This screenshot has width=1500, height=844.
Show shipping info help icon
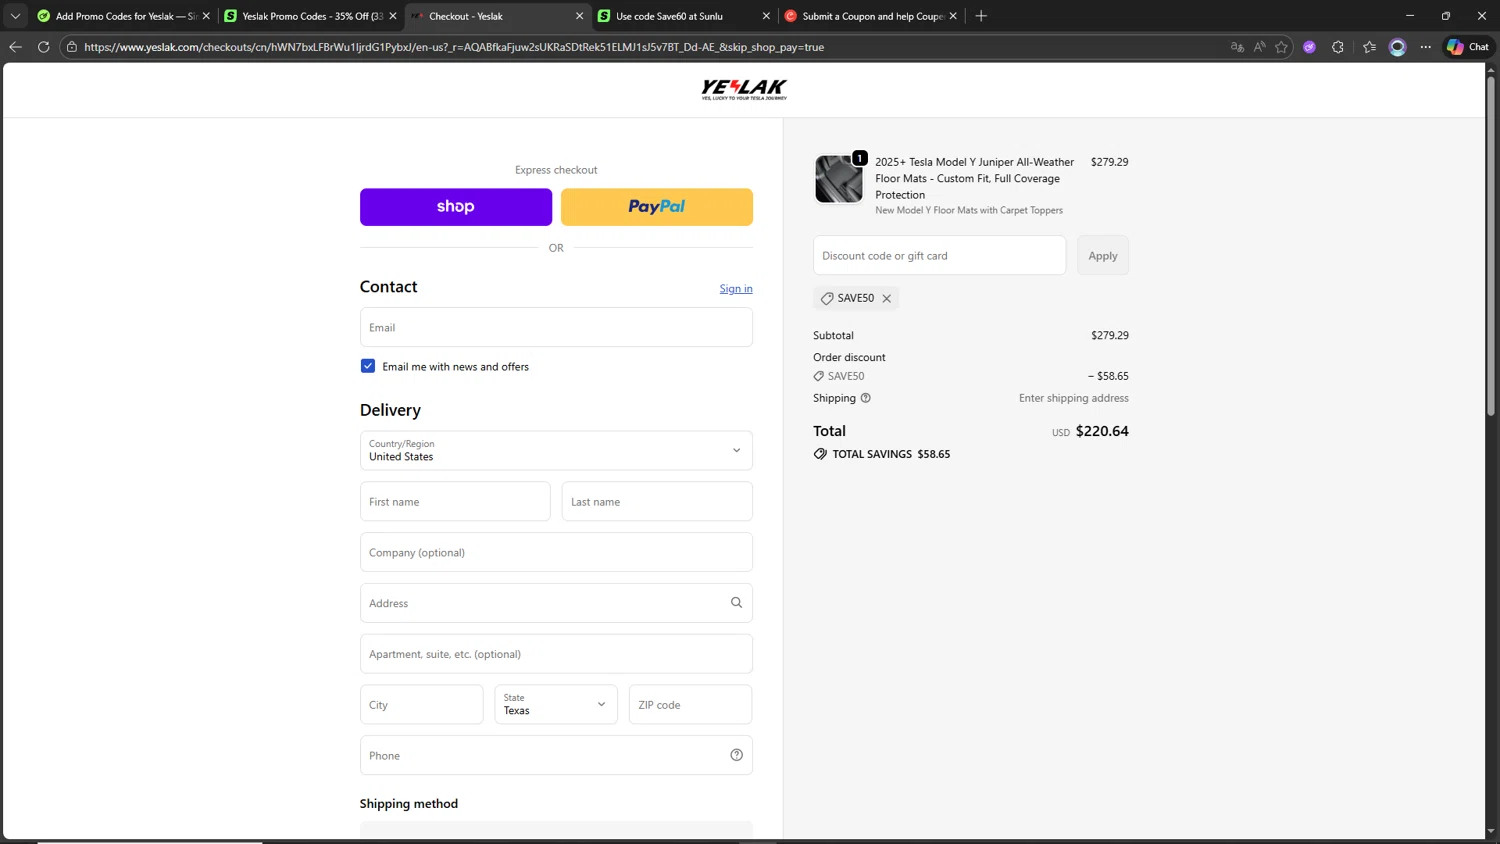click(866, 398)
